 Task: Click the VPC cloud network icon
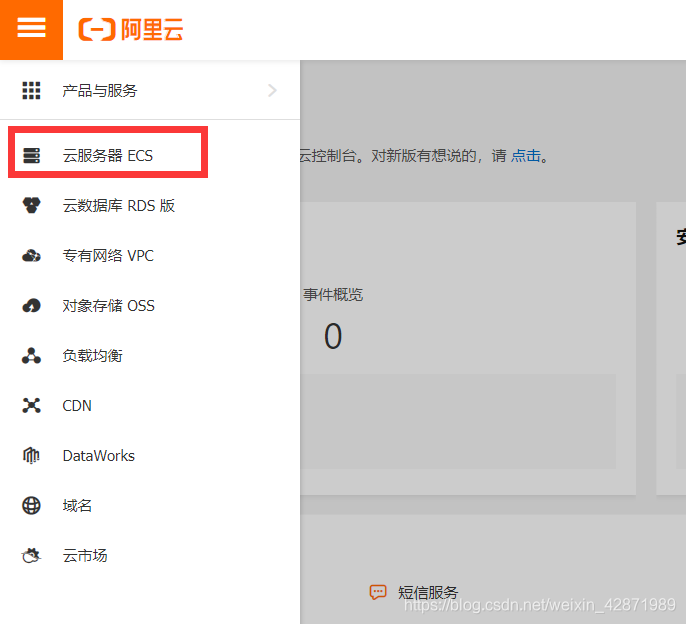click(31, 255)
